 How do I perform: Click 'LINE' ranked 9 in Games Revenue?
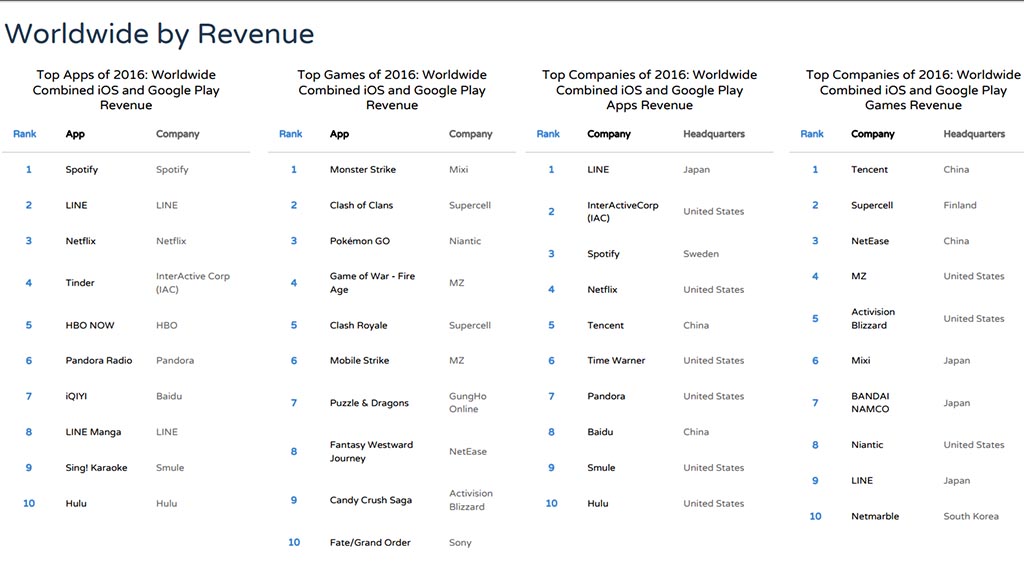point(862,481)
